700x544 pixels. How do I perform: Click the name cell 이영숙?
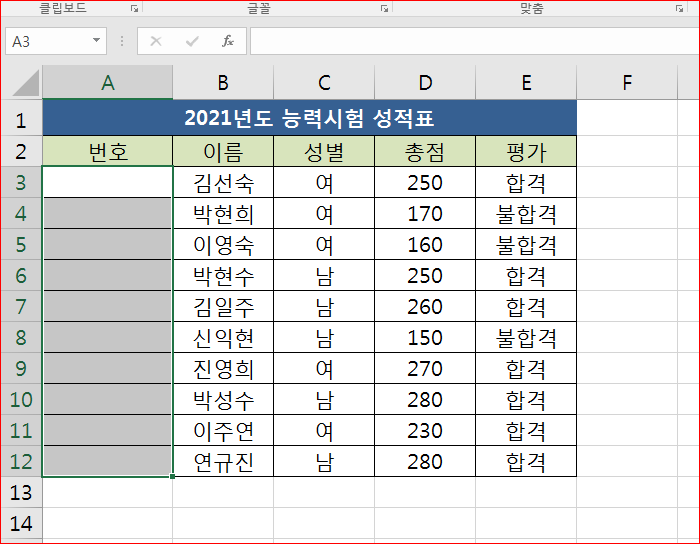[223, 244]
